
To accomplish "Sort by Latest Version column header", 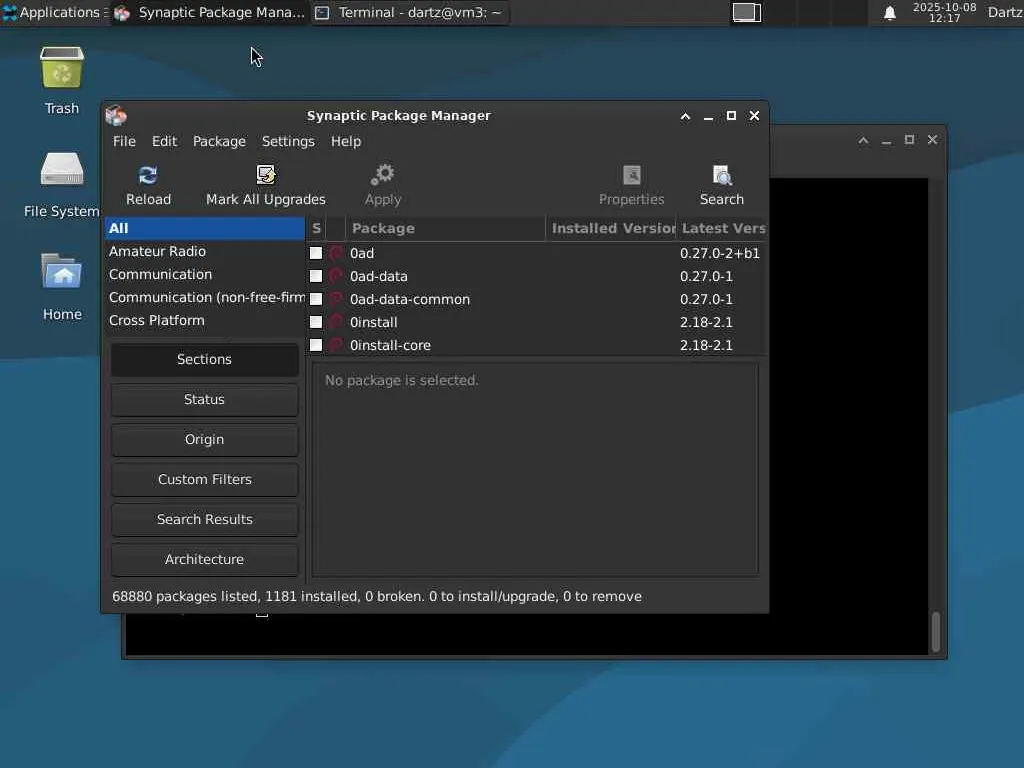I will (x=722, y=229).
